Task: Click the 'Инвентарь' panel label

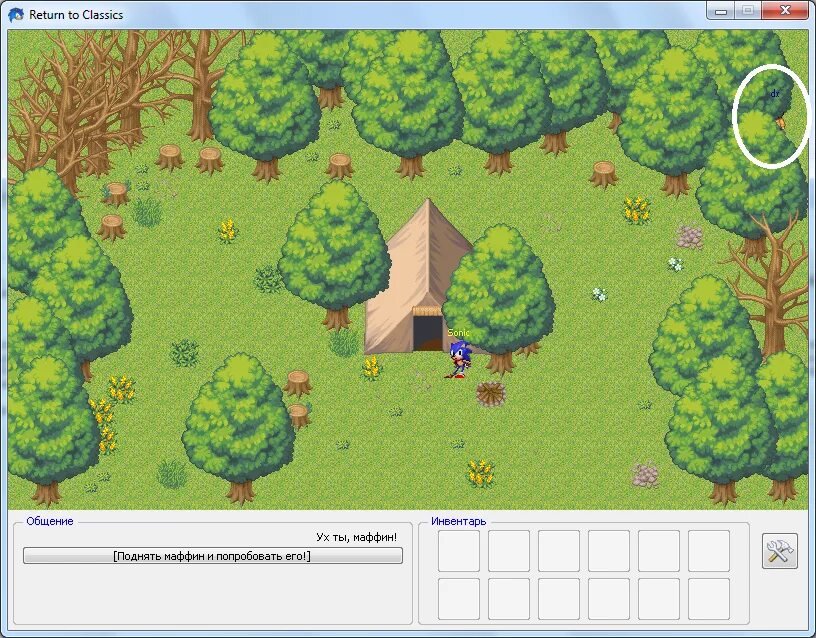Action: pyautogui.click(x=458, y=521)
